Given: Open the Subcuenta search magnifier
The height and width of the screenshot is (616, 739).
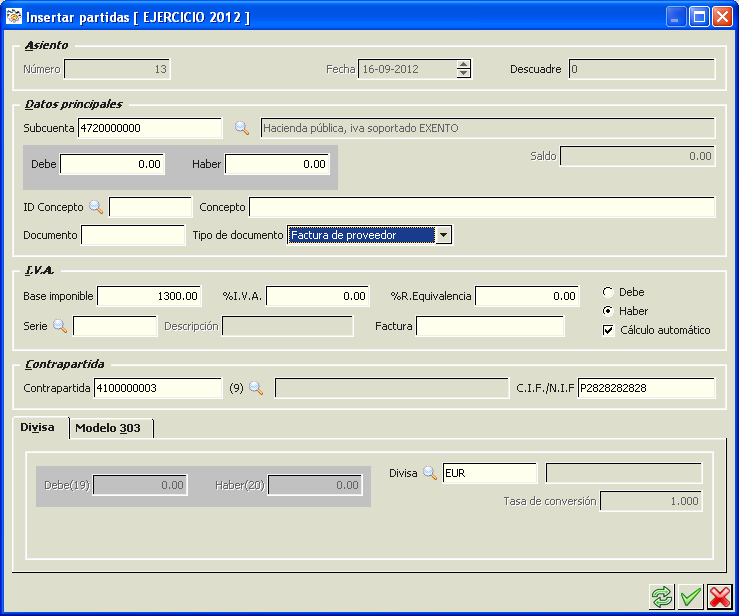Looking at the screenshot, I should coord(242,128).
